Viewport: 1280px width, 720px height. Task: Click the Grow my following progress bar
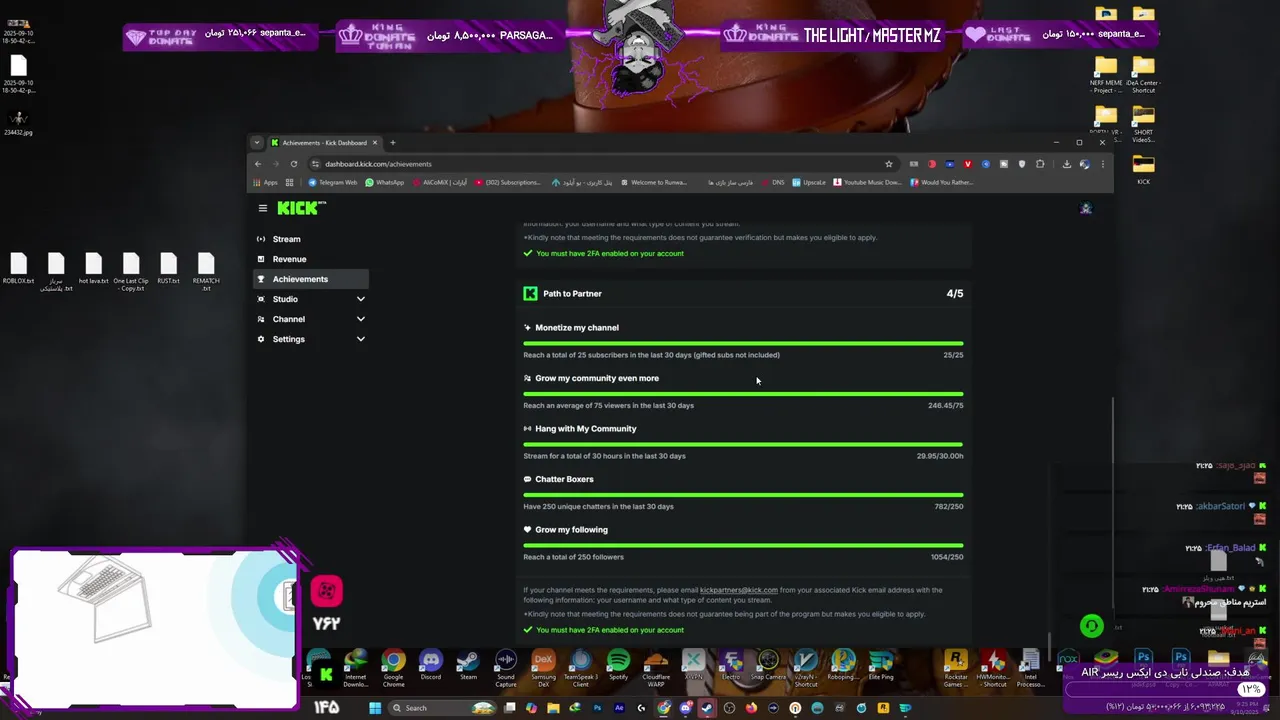click(x=743, y=545)
